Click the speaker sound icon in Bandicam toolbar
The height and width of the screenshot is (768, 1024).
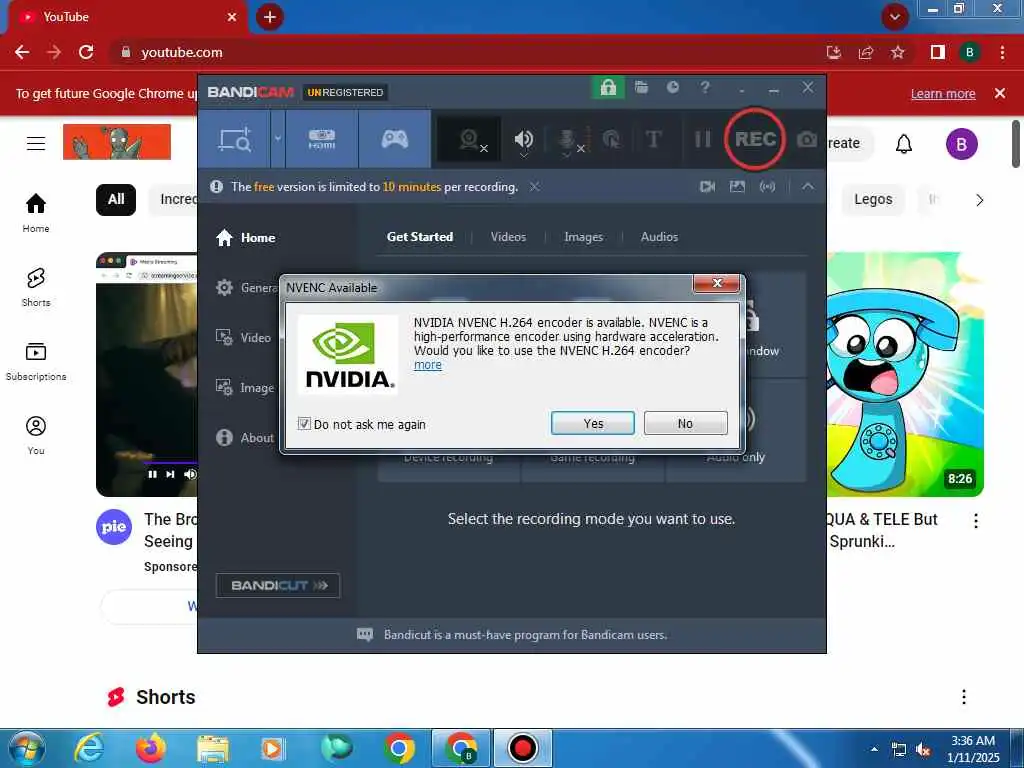[x=523, y=139]
